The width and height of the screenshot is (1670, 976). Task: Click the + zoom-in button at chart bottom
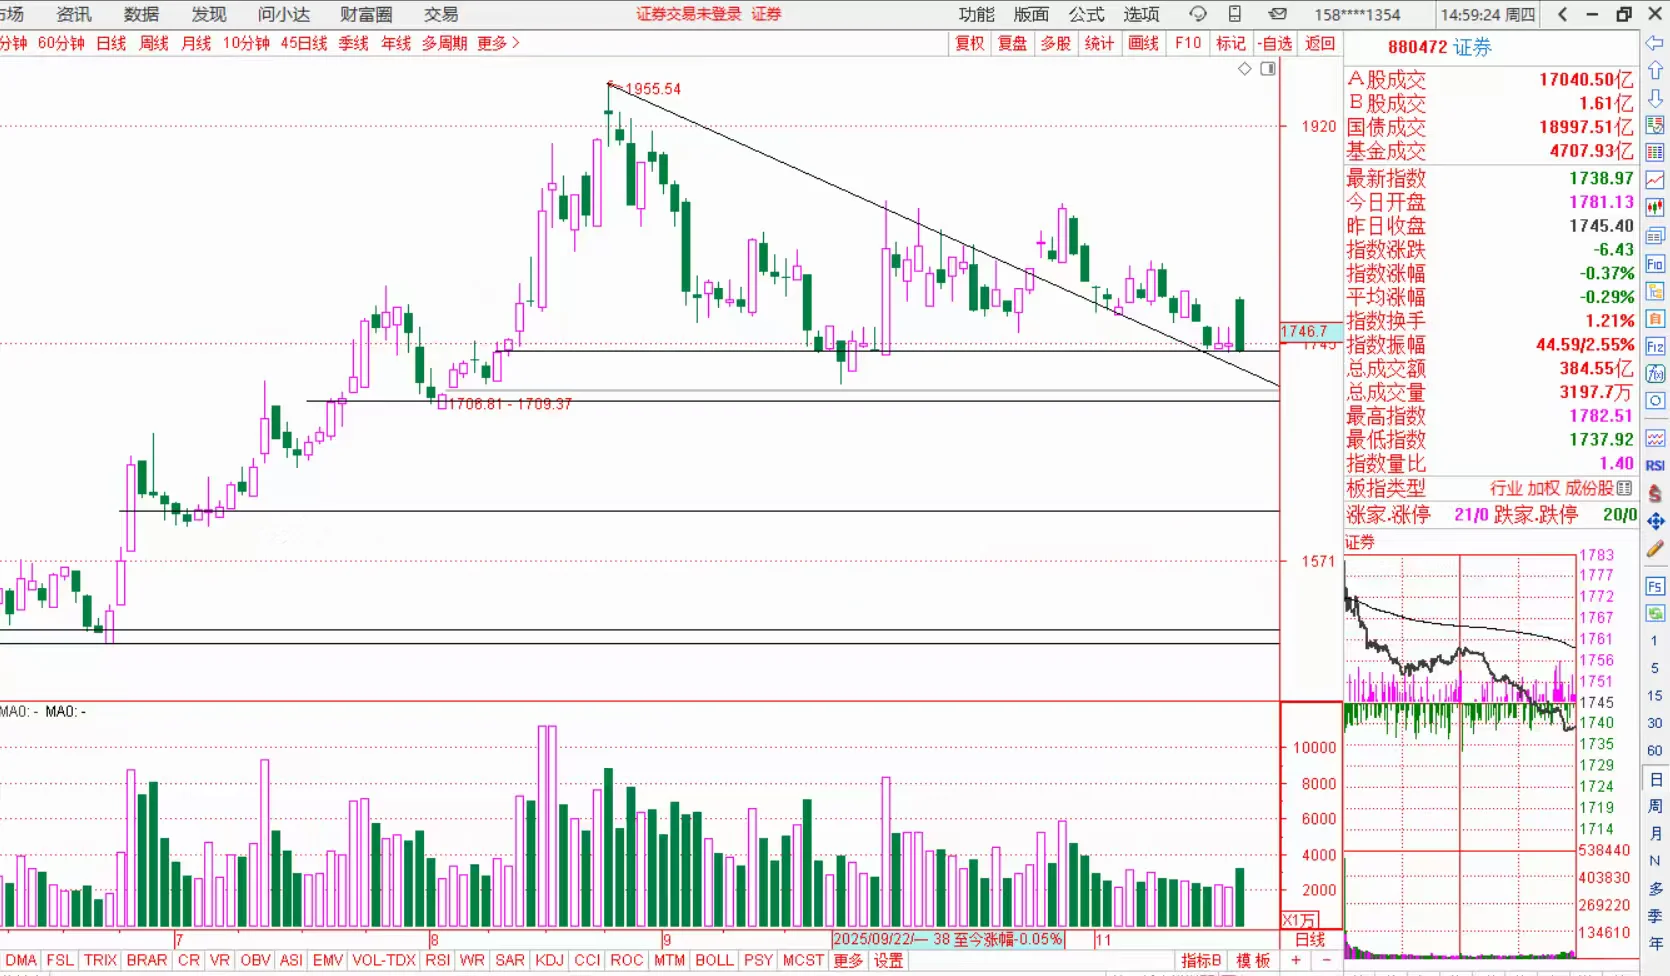pyautogui.click(x=1296, y=961)
